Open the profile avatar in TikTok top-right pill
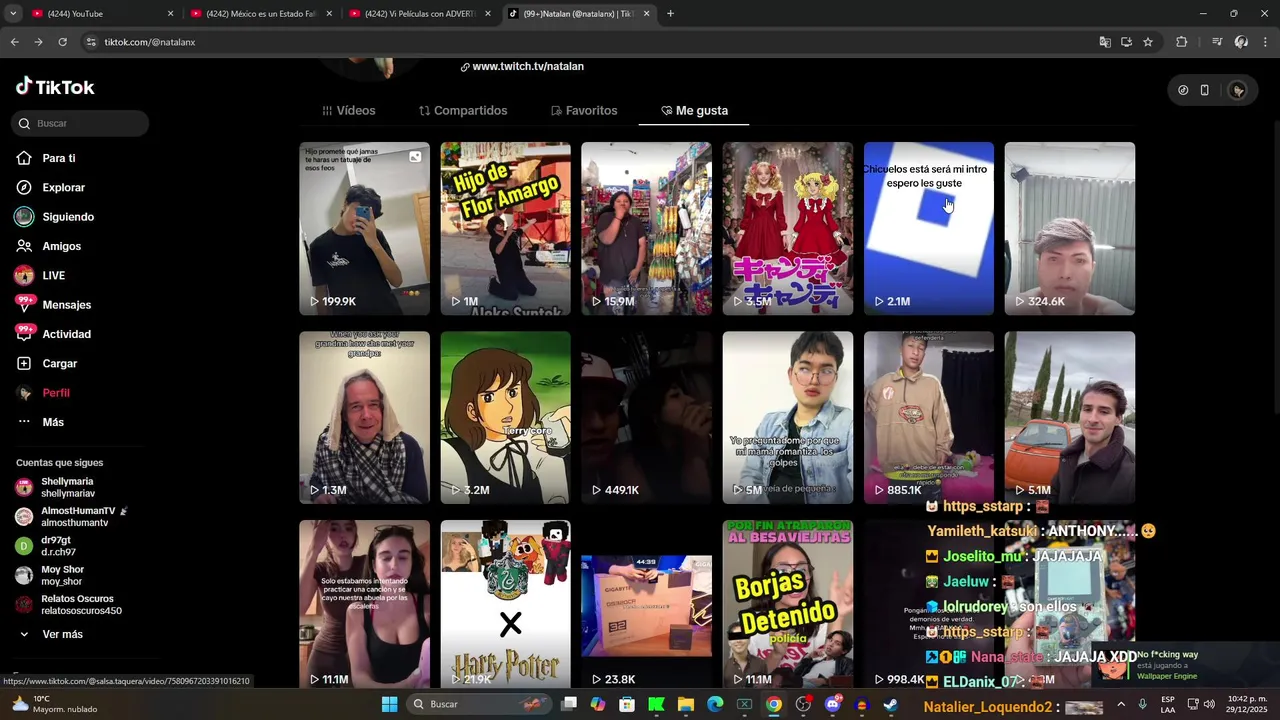 tap(1238, 90)
